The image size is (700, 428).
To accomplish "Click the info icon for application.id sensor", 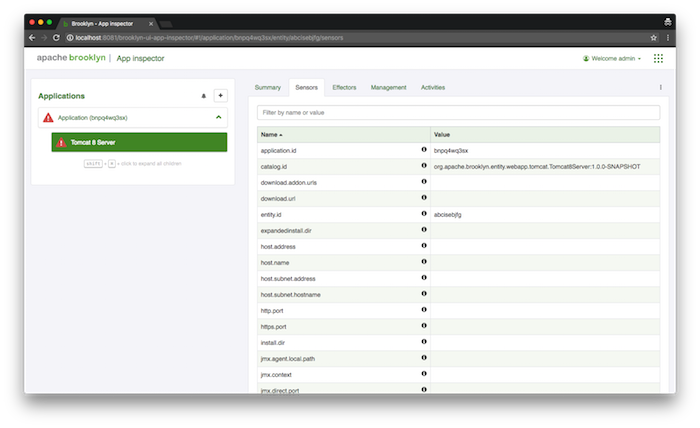I will [x=424, y=150].
